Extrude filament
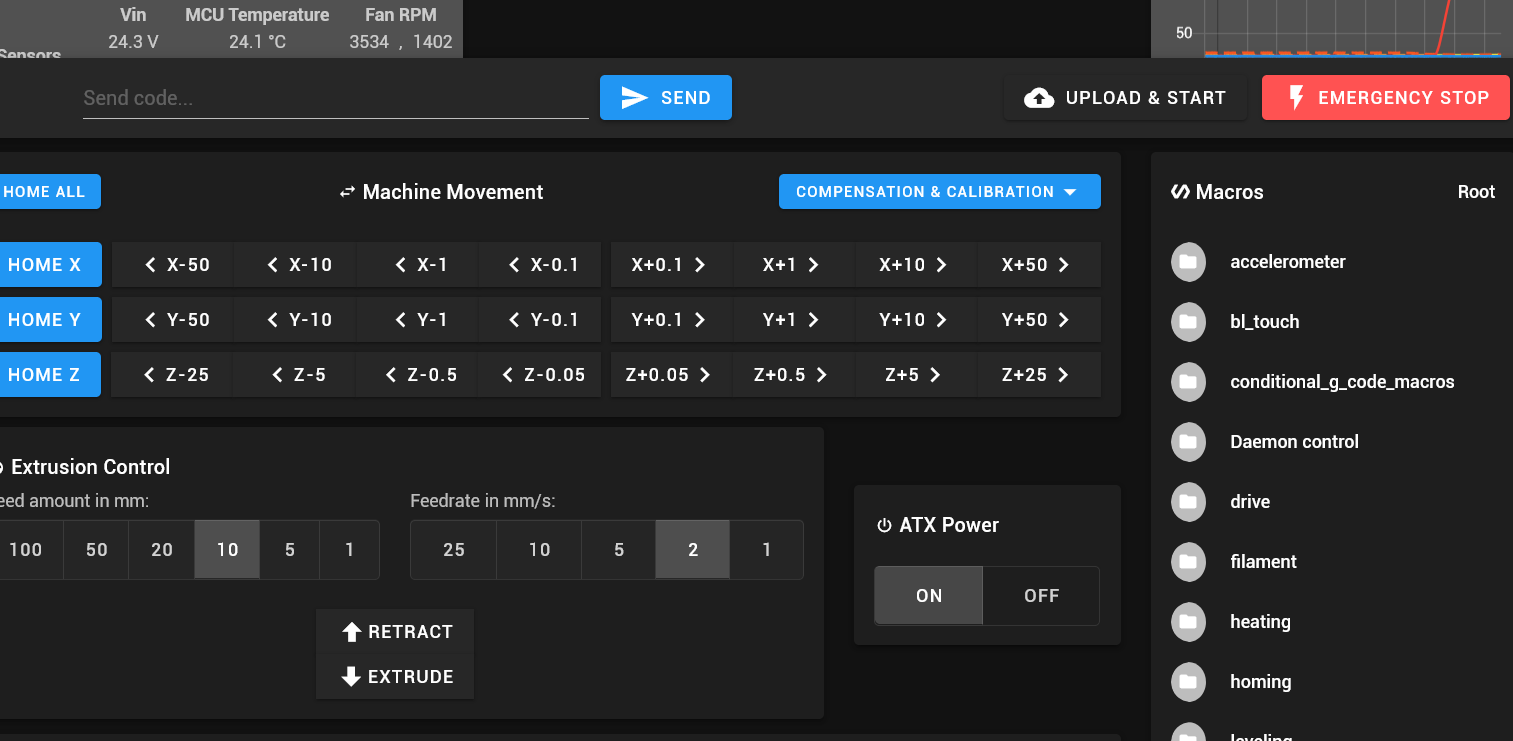 (395, 677)
